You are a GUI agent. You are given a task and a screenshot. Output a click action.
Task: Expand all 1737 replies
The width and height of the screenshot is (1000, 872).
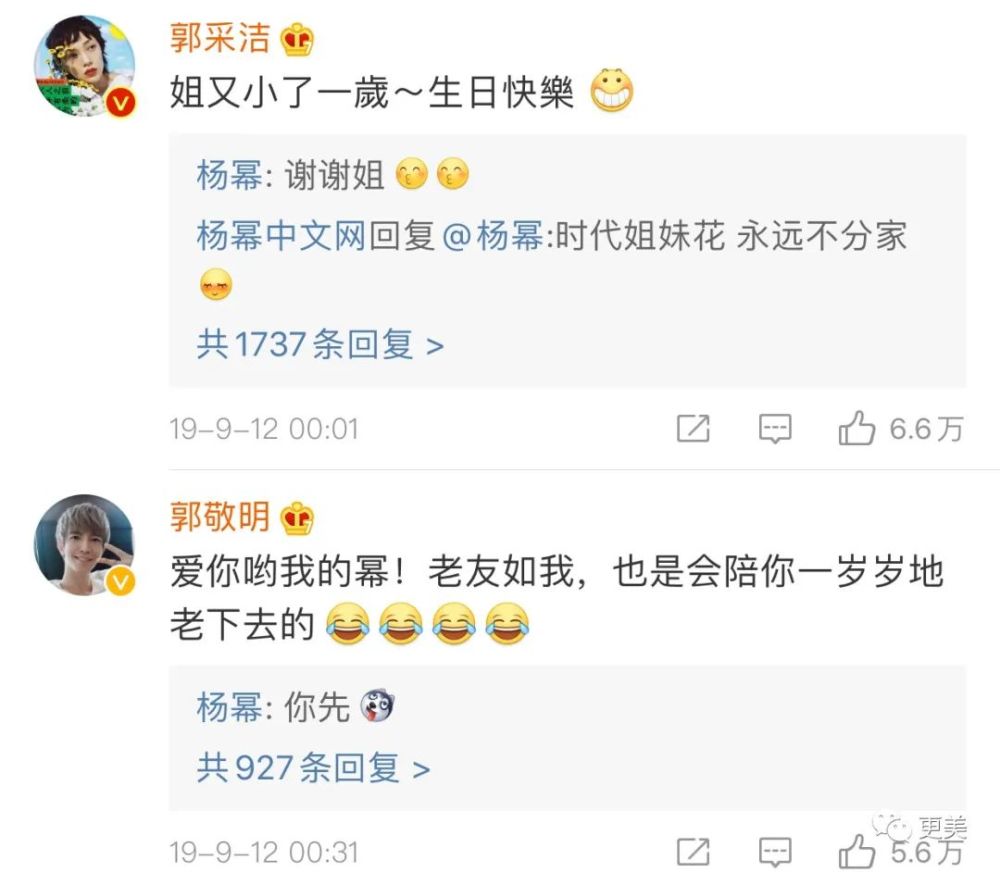tap(320, 345)
